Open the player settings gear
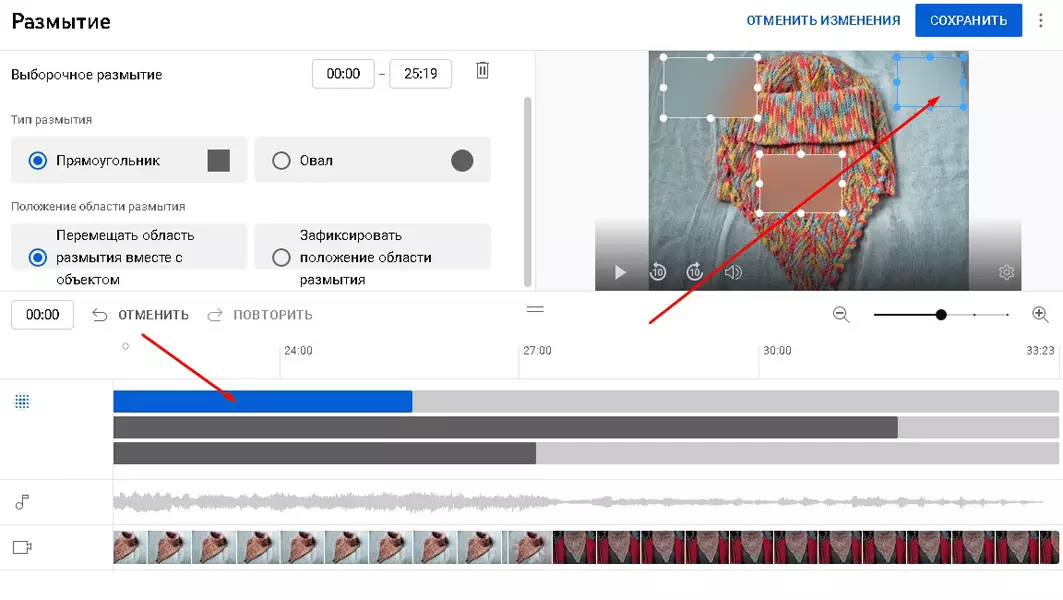Image resolution: width=1063 pixels, height=600 pixels. point(1006,273)
